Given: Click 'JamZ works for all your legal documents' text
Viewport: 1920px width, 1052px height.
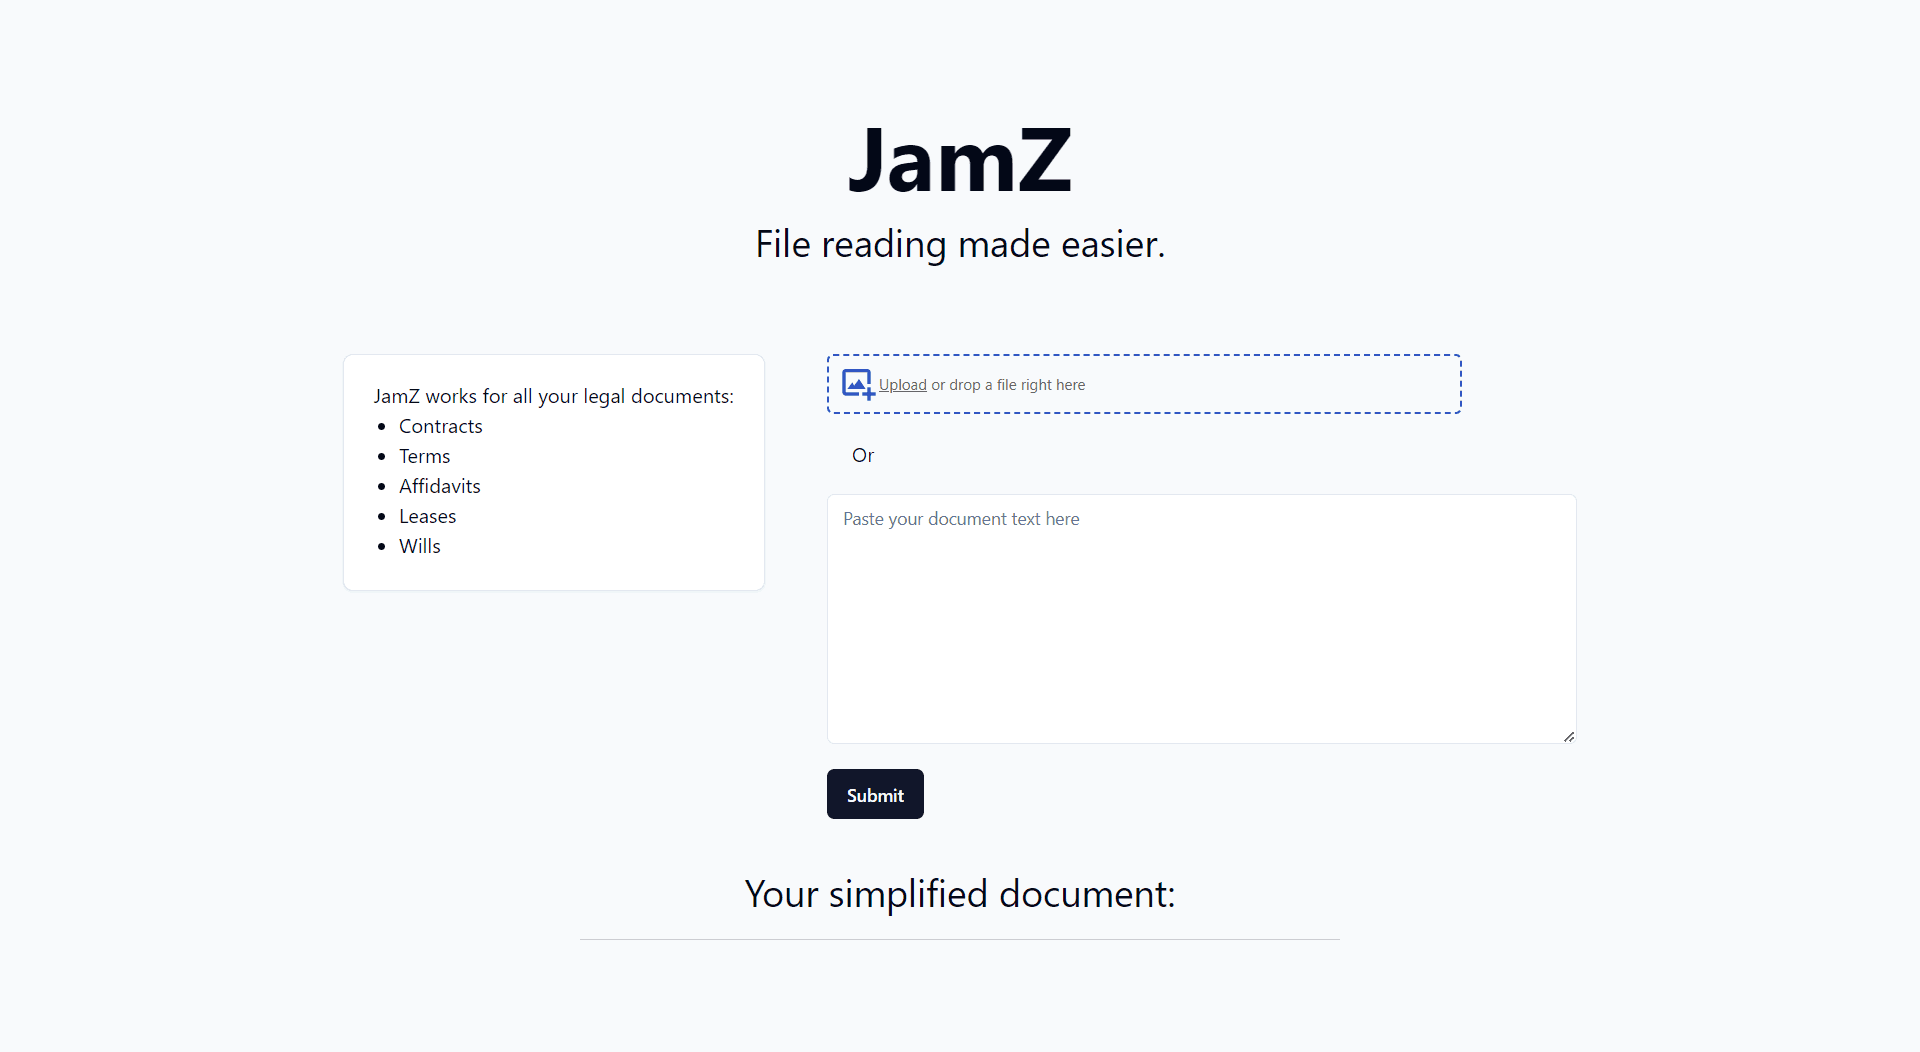Looking at the screenshot, I should pyautogui.click(x=553, y=396).
